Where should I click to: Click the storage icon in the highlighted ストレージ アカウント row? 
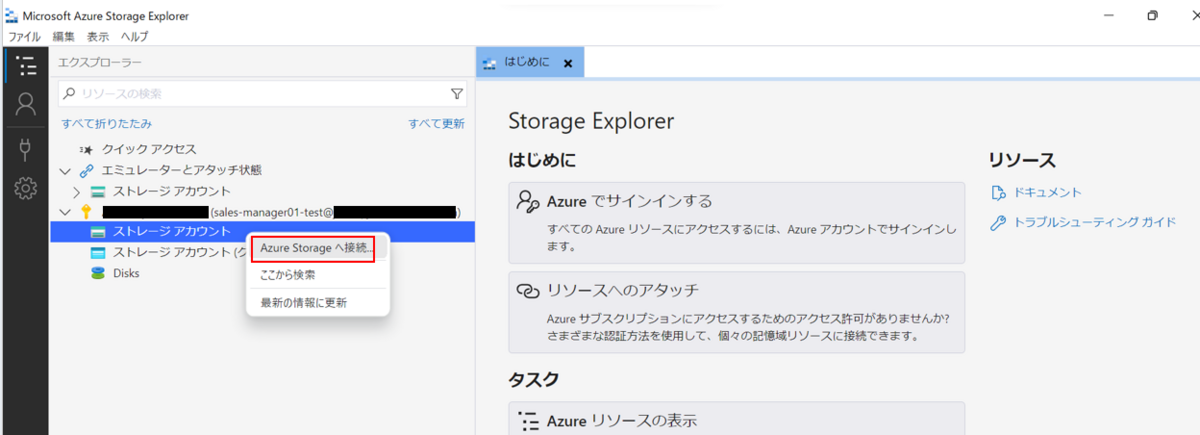click(98, 232)
